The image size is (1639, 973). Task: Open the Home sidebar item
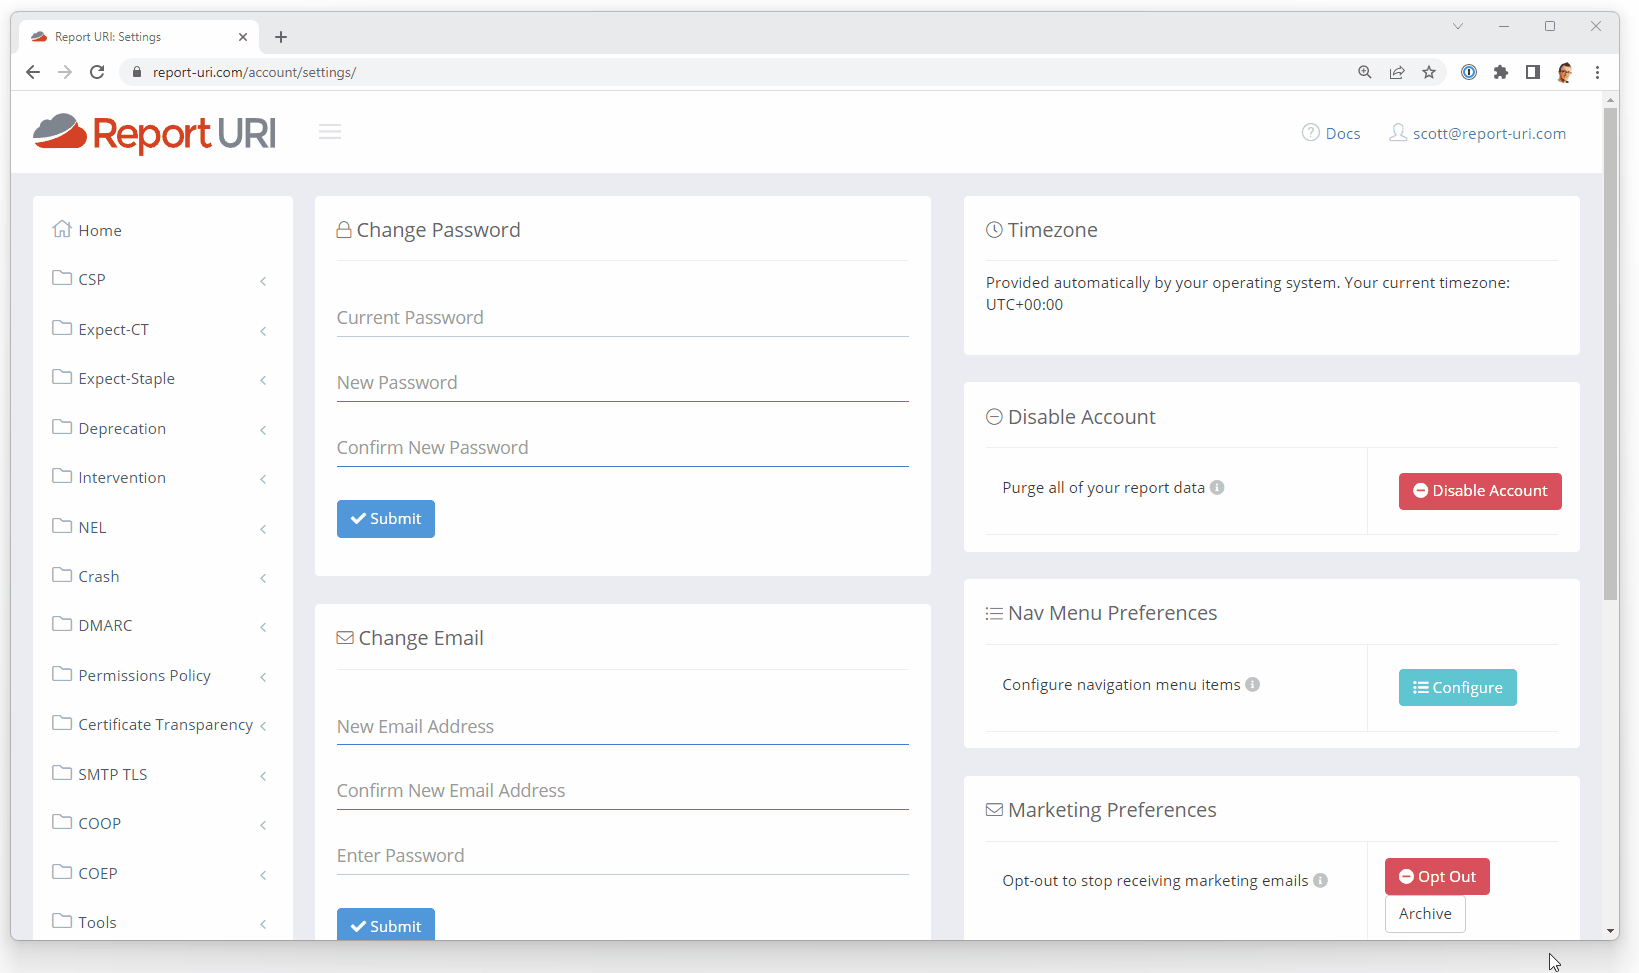click(100, 231)
